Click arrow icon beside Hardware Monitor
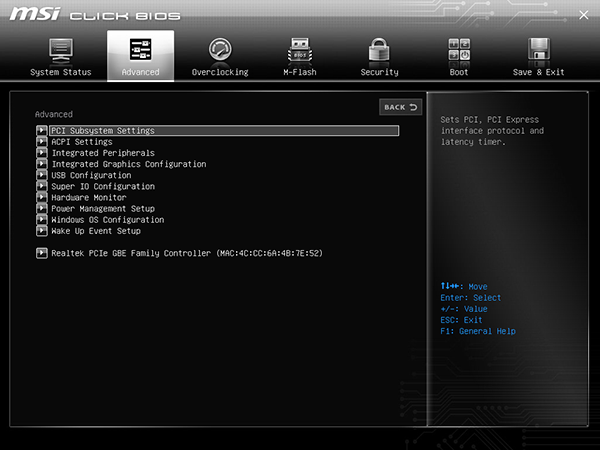 (x=41, y=198)
